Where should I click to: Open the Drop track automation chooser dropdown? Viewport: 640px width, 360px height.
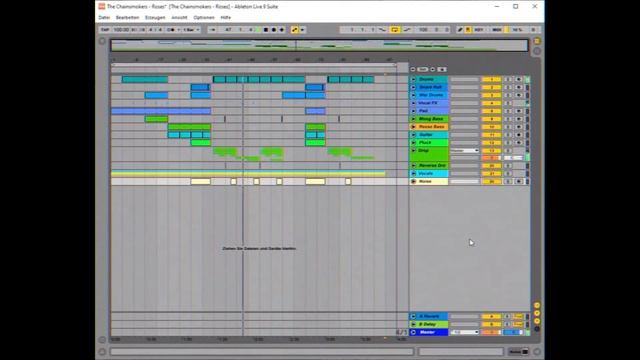pos(464,151)
